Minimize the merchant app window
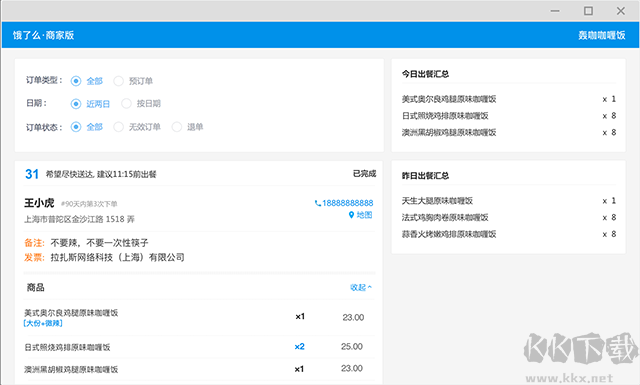 555,11
